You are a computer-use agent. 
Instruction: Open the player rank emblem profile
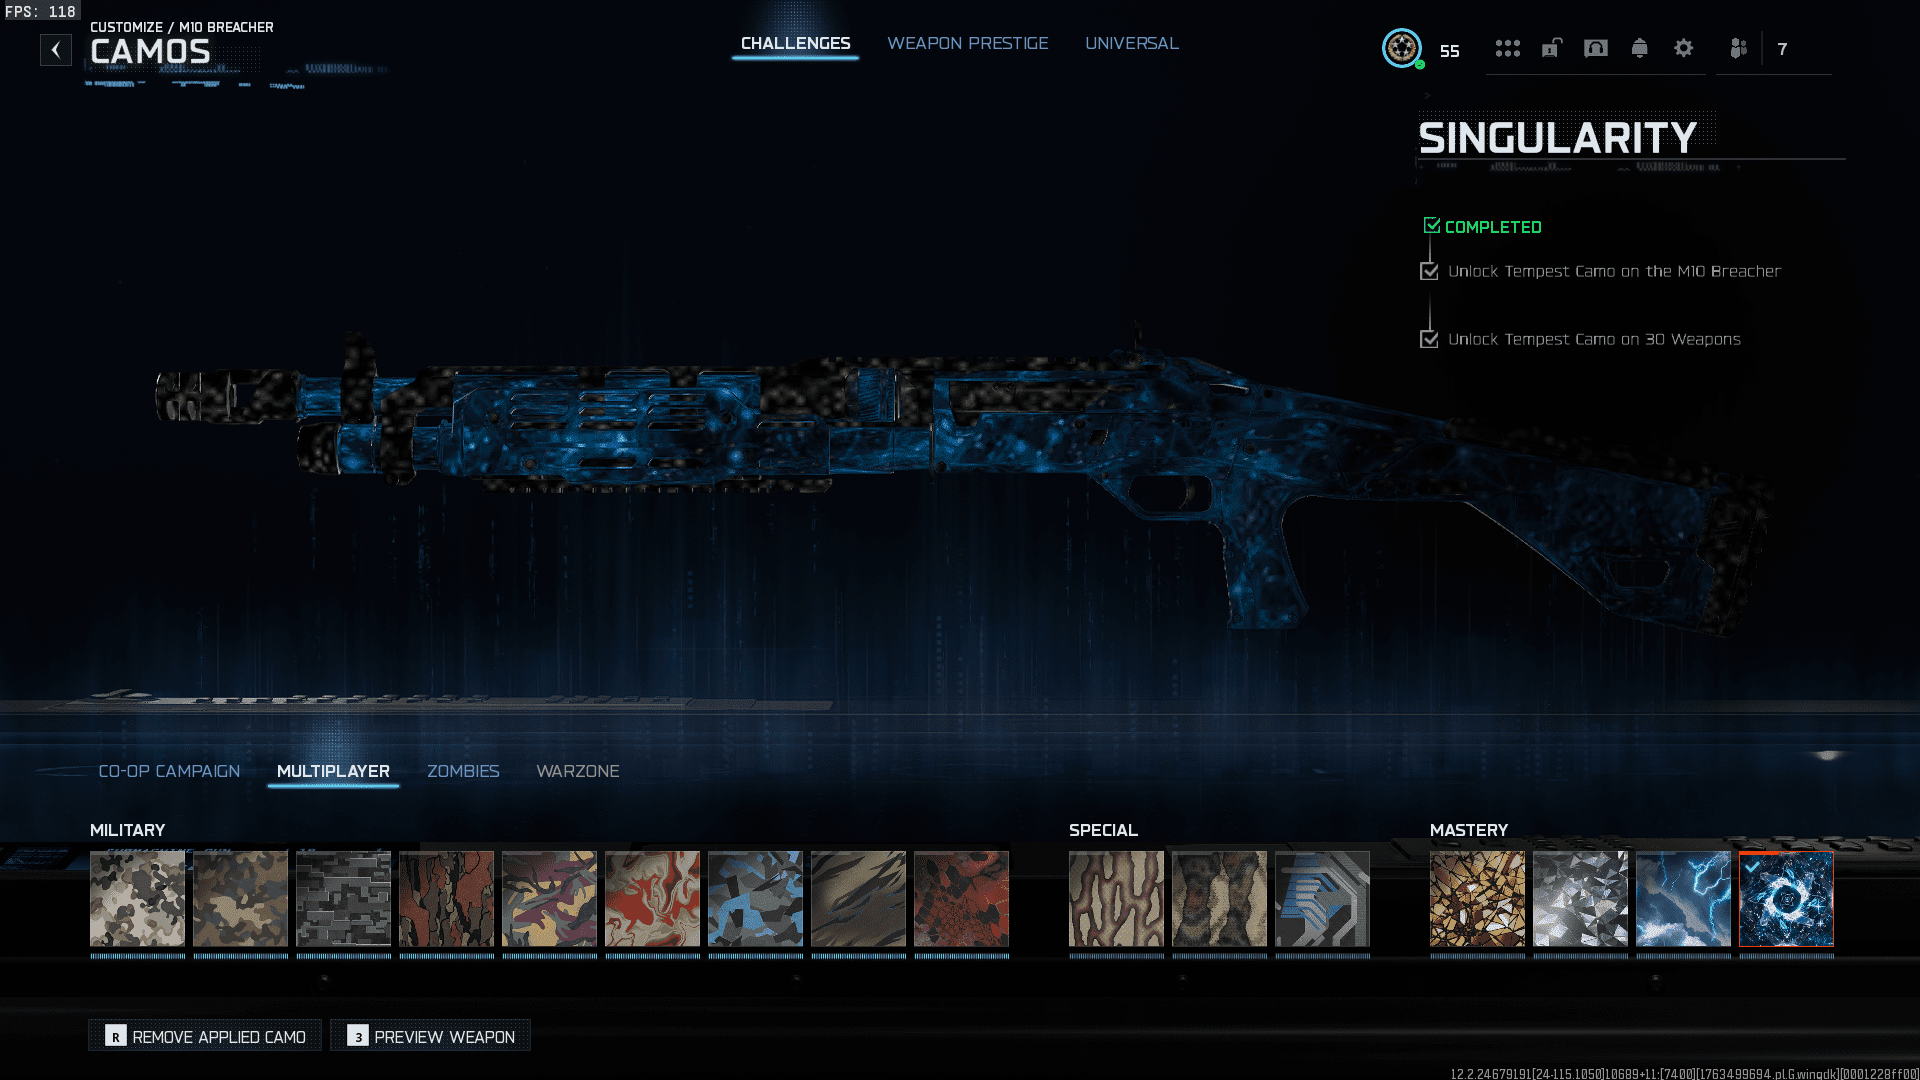1401,48
